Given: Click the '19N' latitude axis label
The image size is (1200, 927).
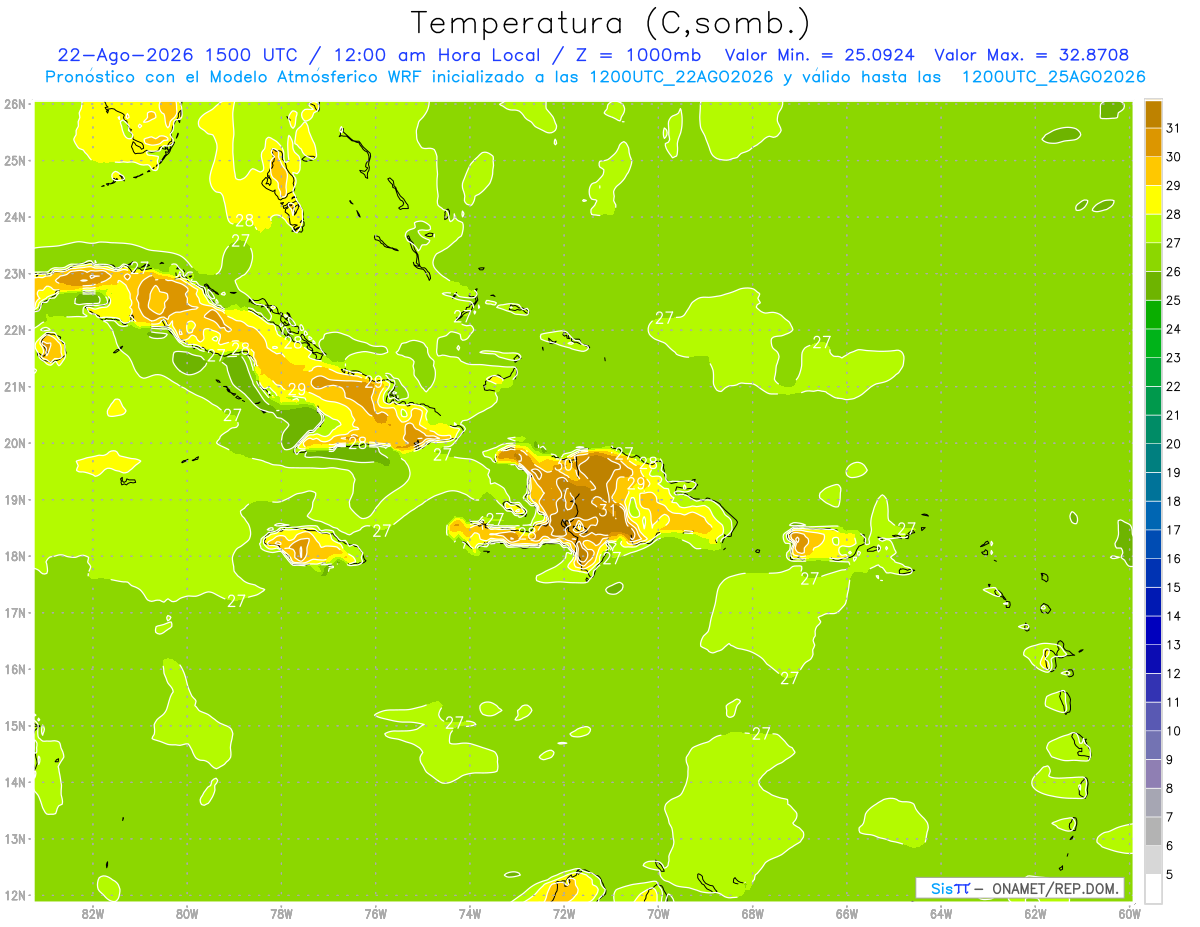Looking at the screenshot, I should coord(16,499).
